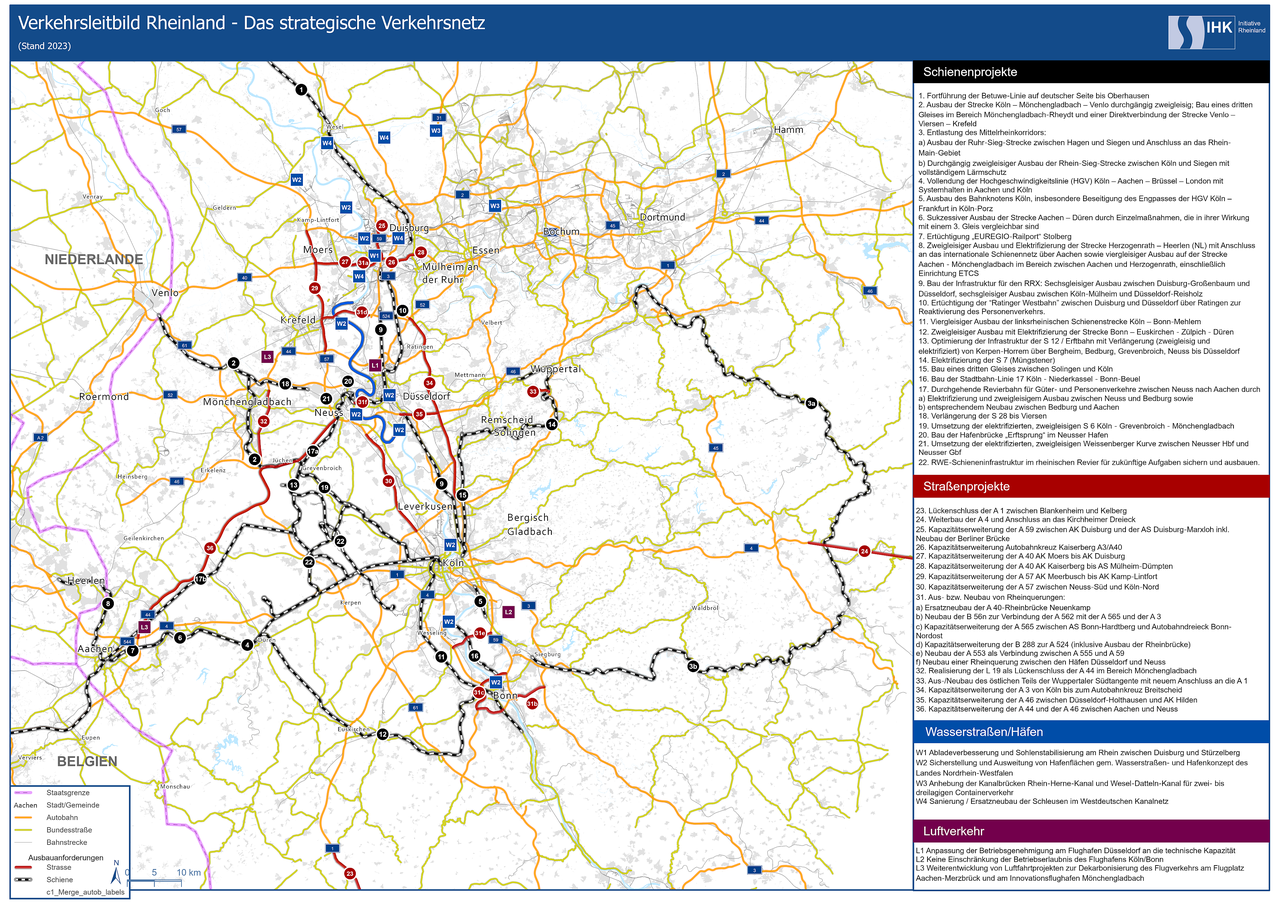Select rail marker 12 near Euskirchen
The height and width of the screenshot is (905, 1280).
click(x=382, y=735)
